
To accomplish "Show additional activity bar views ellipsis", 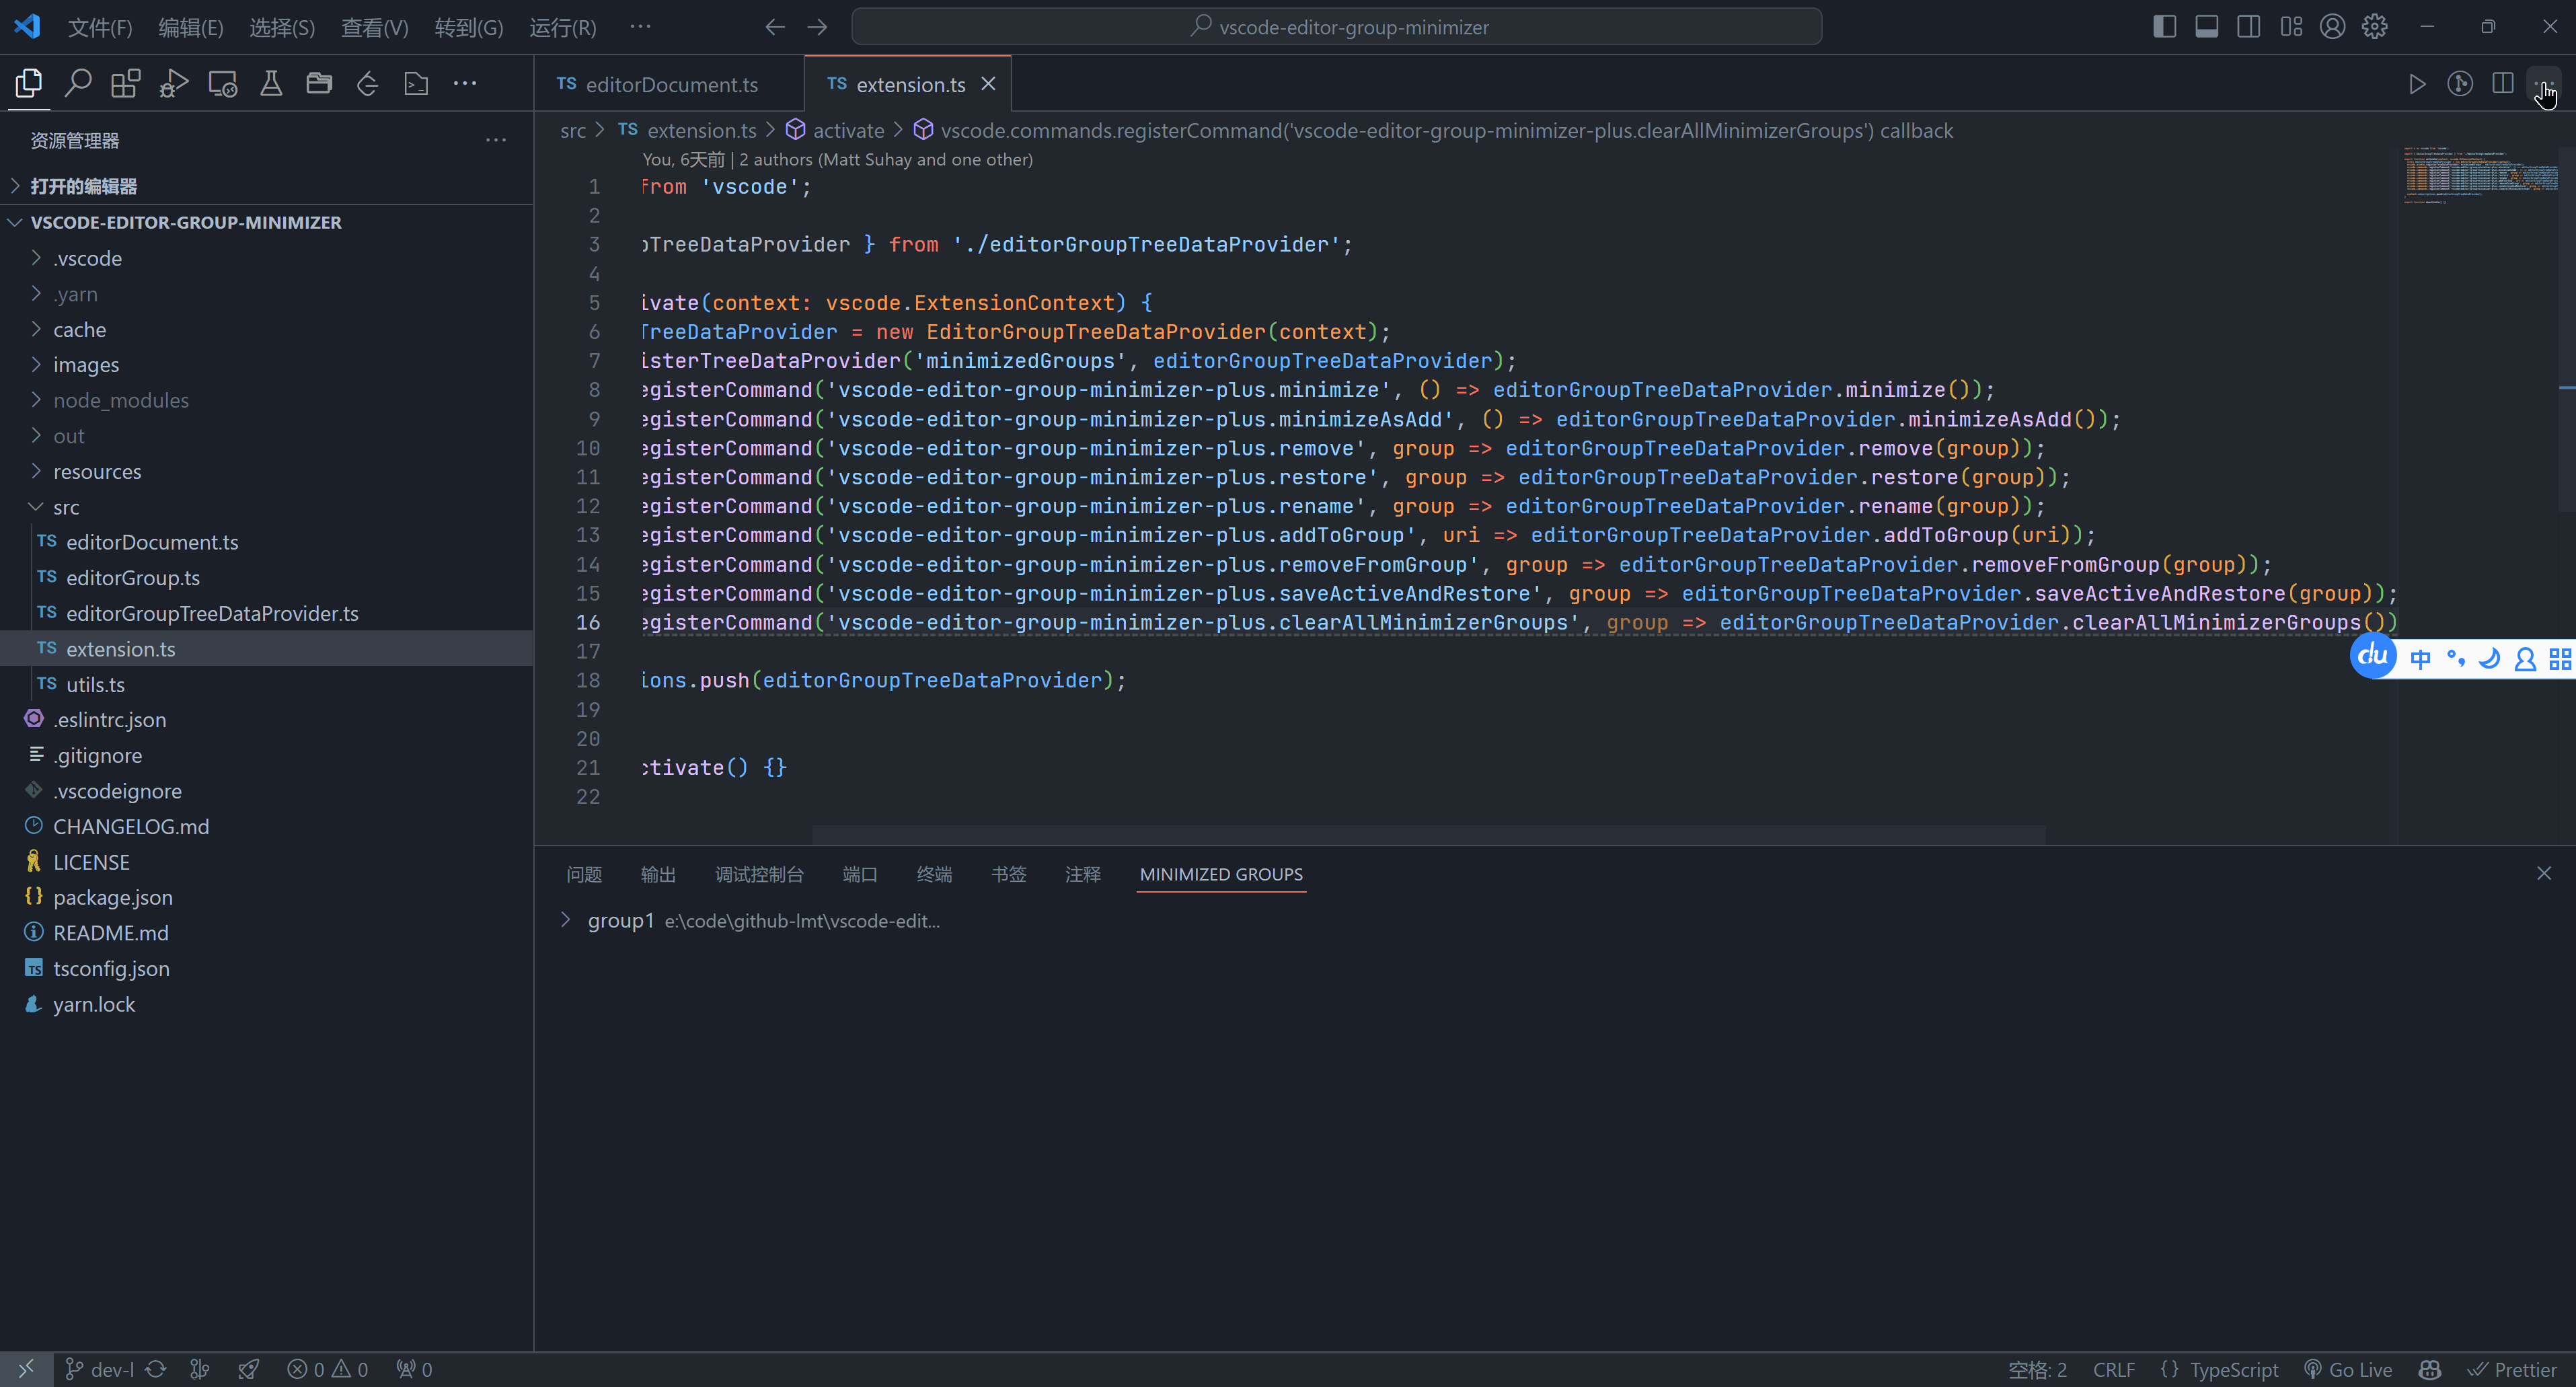I will coord(465,83).
